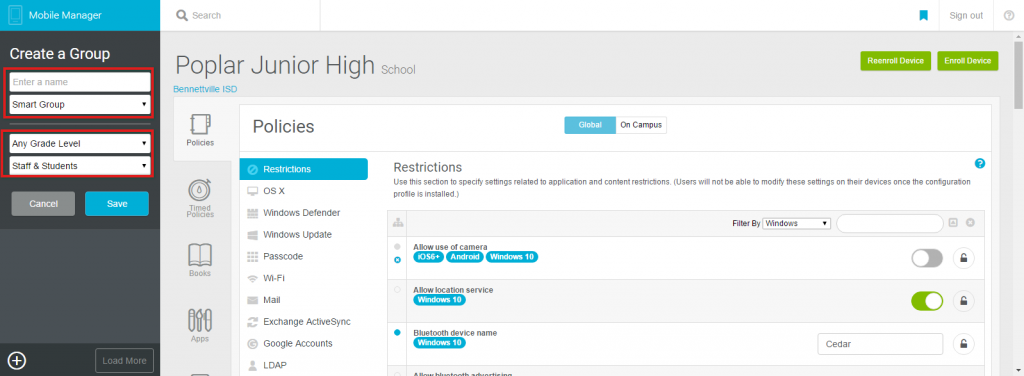This screenshot has width=1024, height=376.
Task: Click the Save button
Action: [117, 204]
